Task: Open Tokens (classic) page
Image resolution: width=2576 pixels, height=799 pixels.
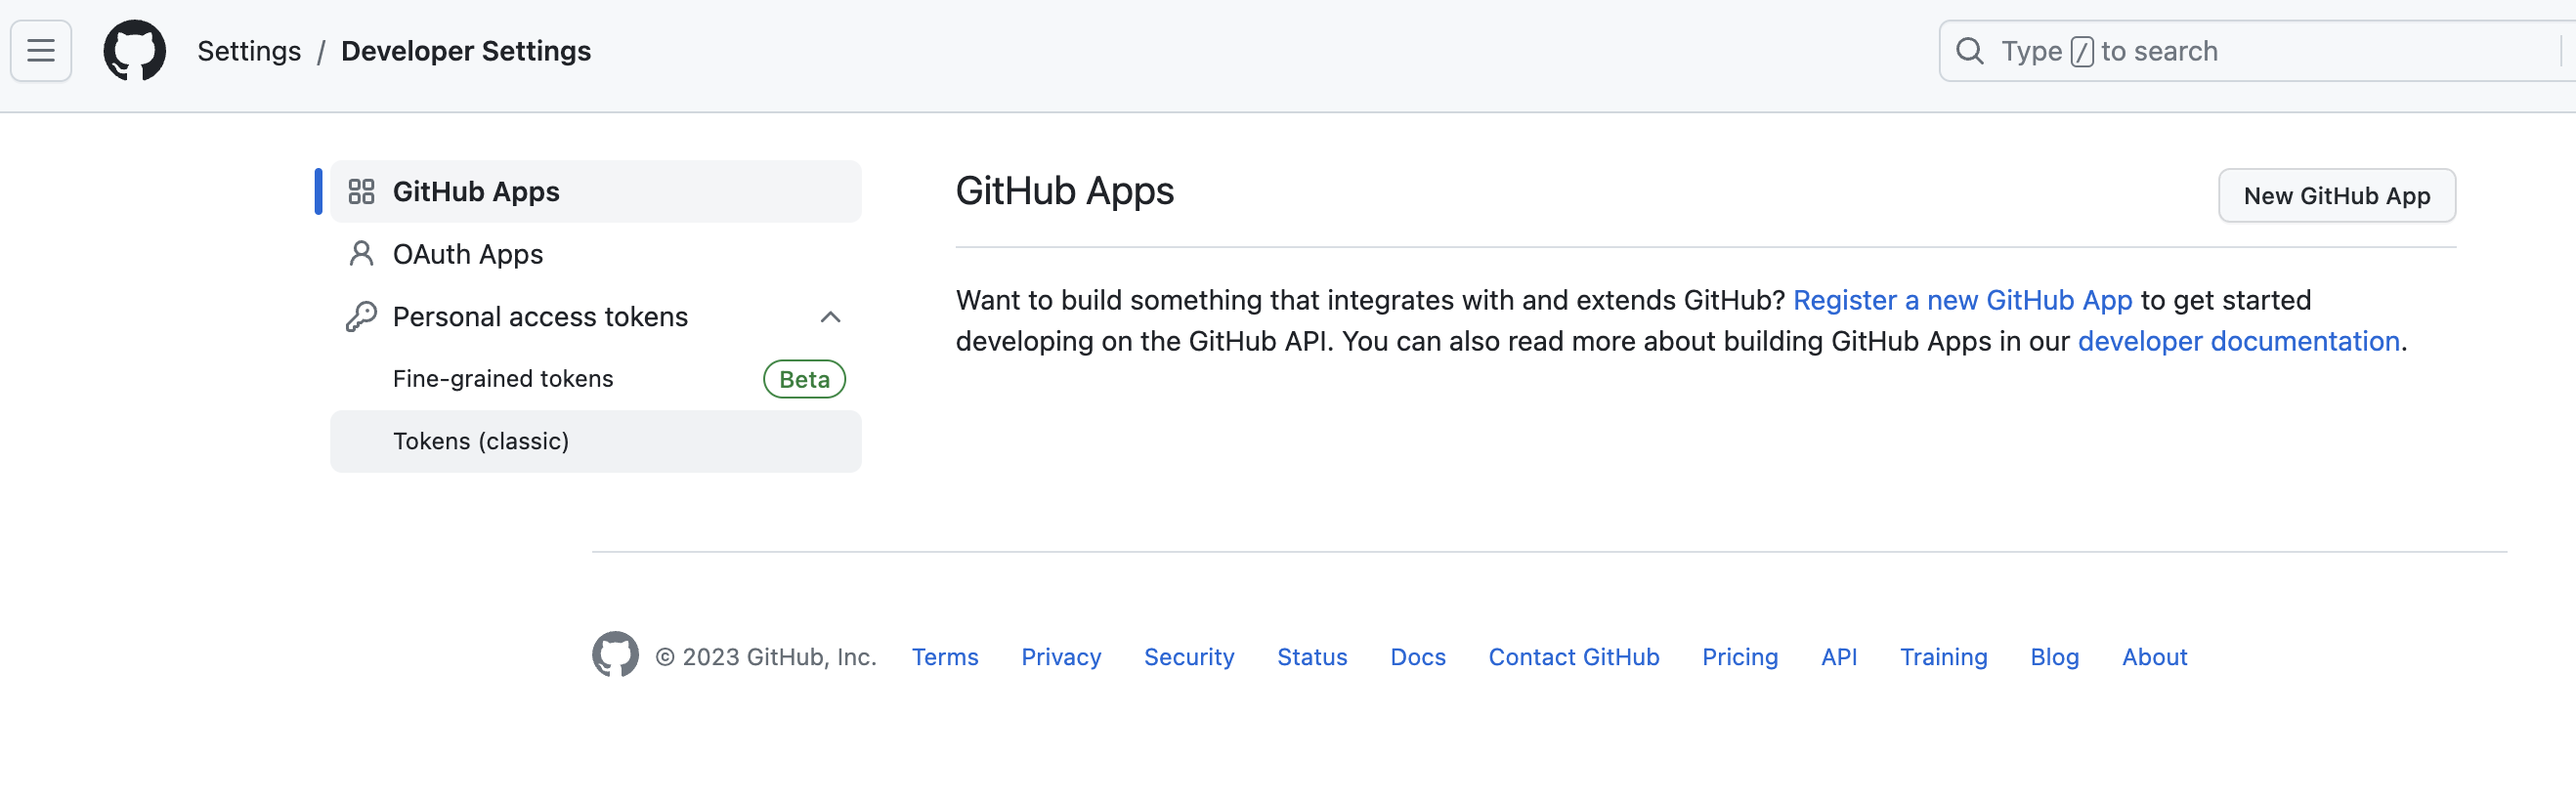Action: click(596, 441)
